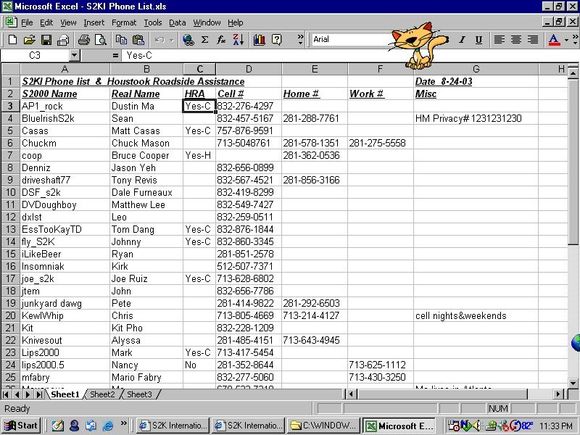
Task: Click the Undo arrow icon
Action: click(159, 40)
